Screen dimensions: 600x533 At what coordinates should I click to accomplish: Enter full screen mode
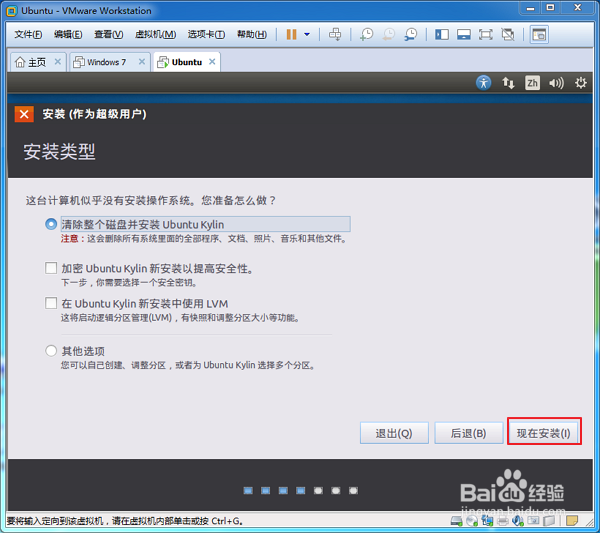pos(486,34)
